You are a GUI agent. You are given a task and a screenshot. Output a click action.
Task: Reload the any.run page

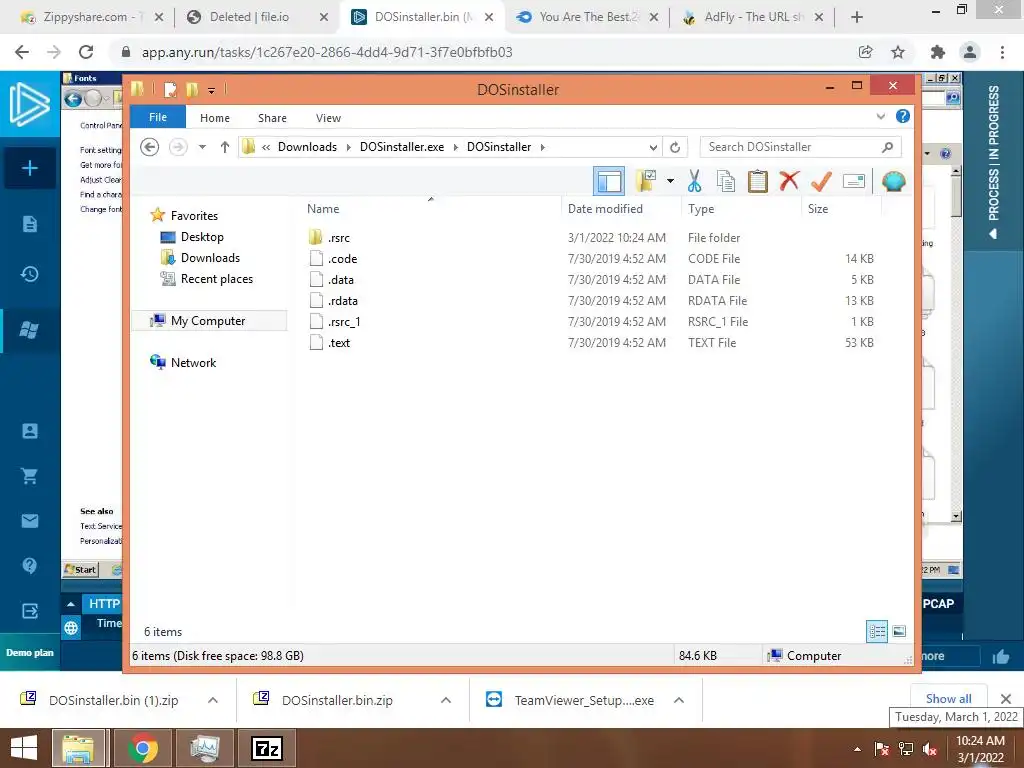click(x=86, y=52)
